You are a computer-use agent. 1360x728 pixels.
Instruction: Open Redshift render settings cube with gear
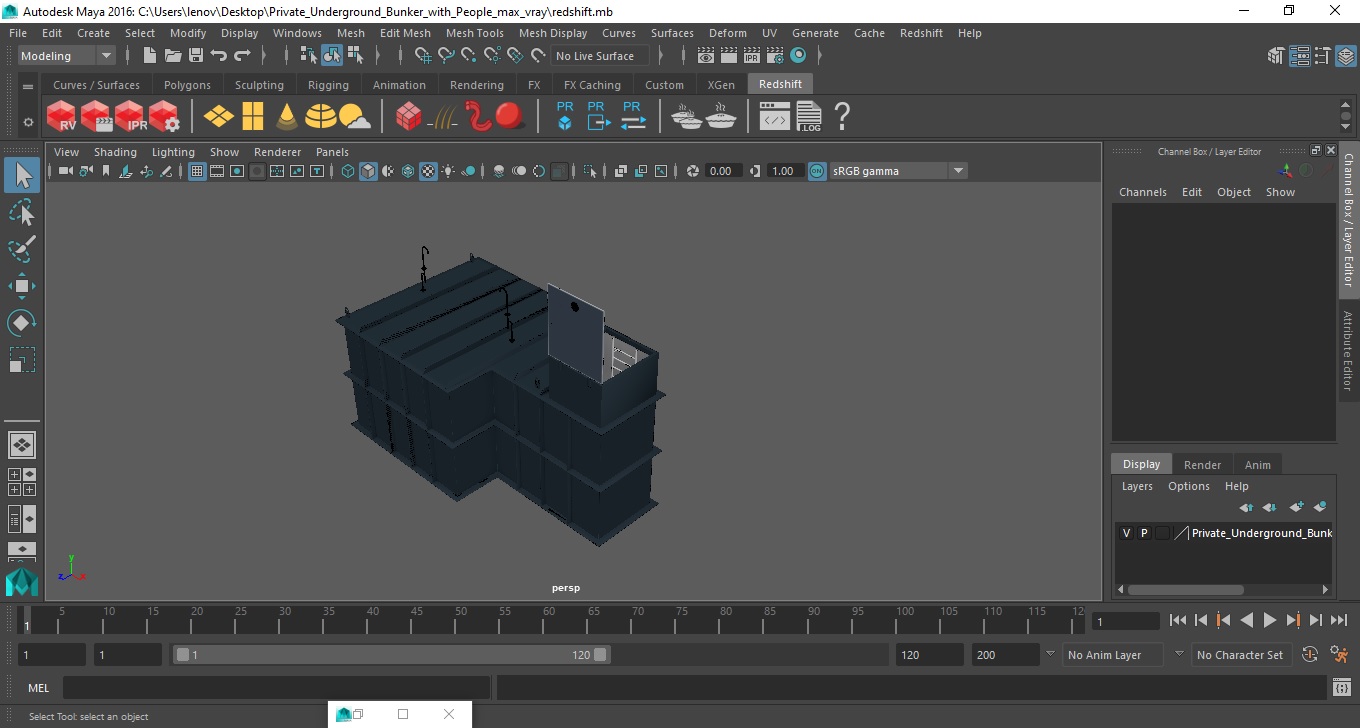(164, 116)
